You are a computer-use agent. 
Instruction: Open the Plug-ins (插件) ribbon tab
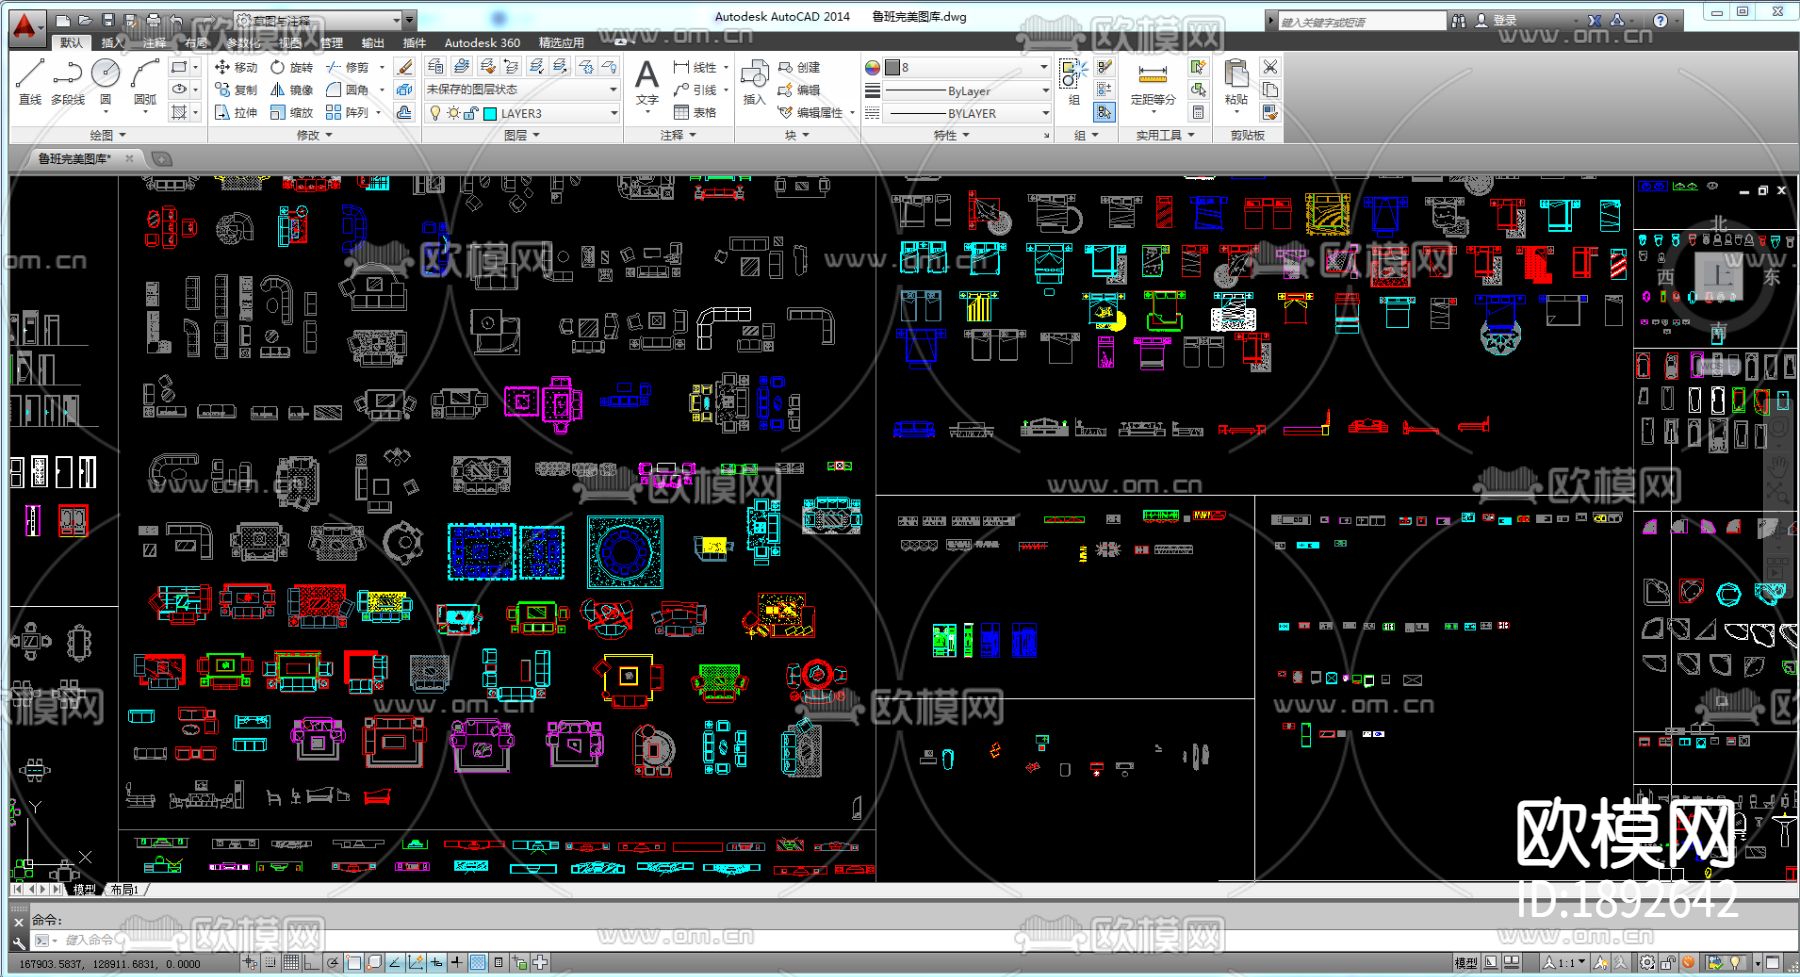click(414, 43)
